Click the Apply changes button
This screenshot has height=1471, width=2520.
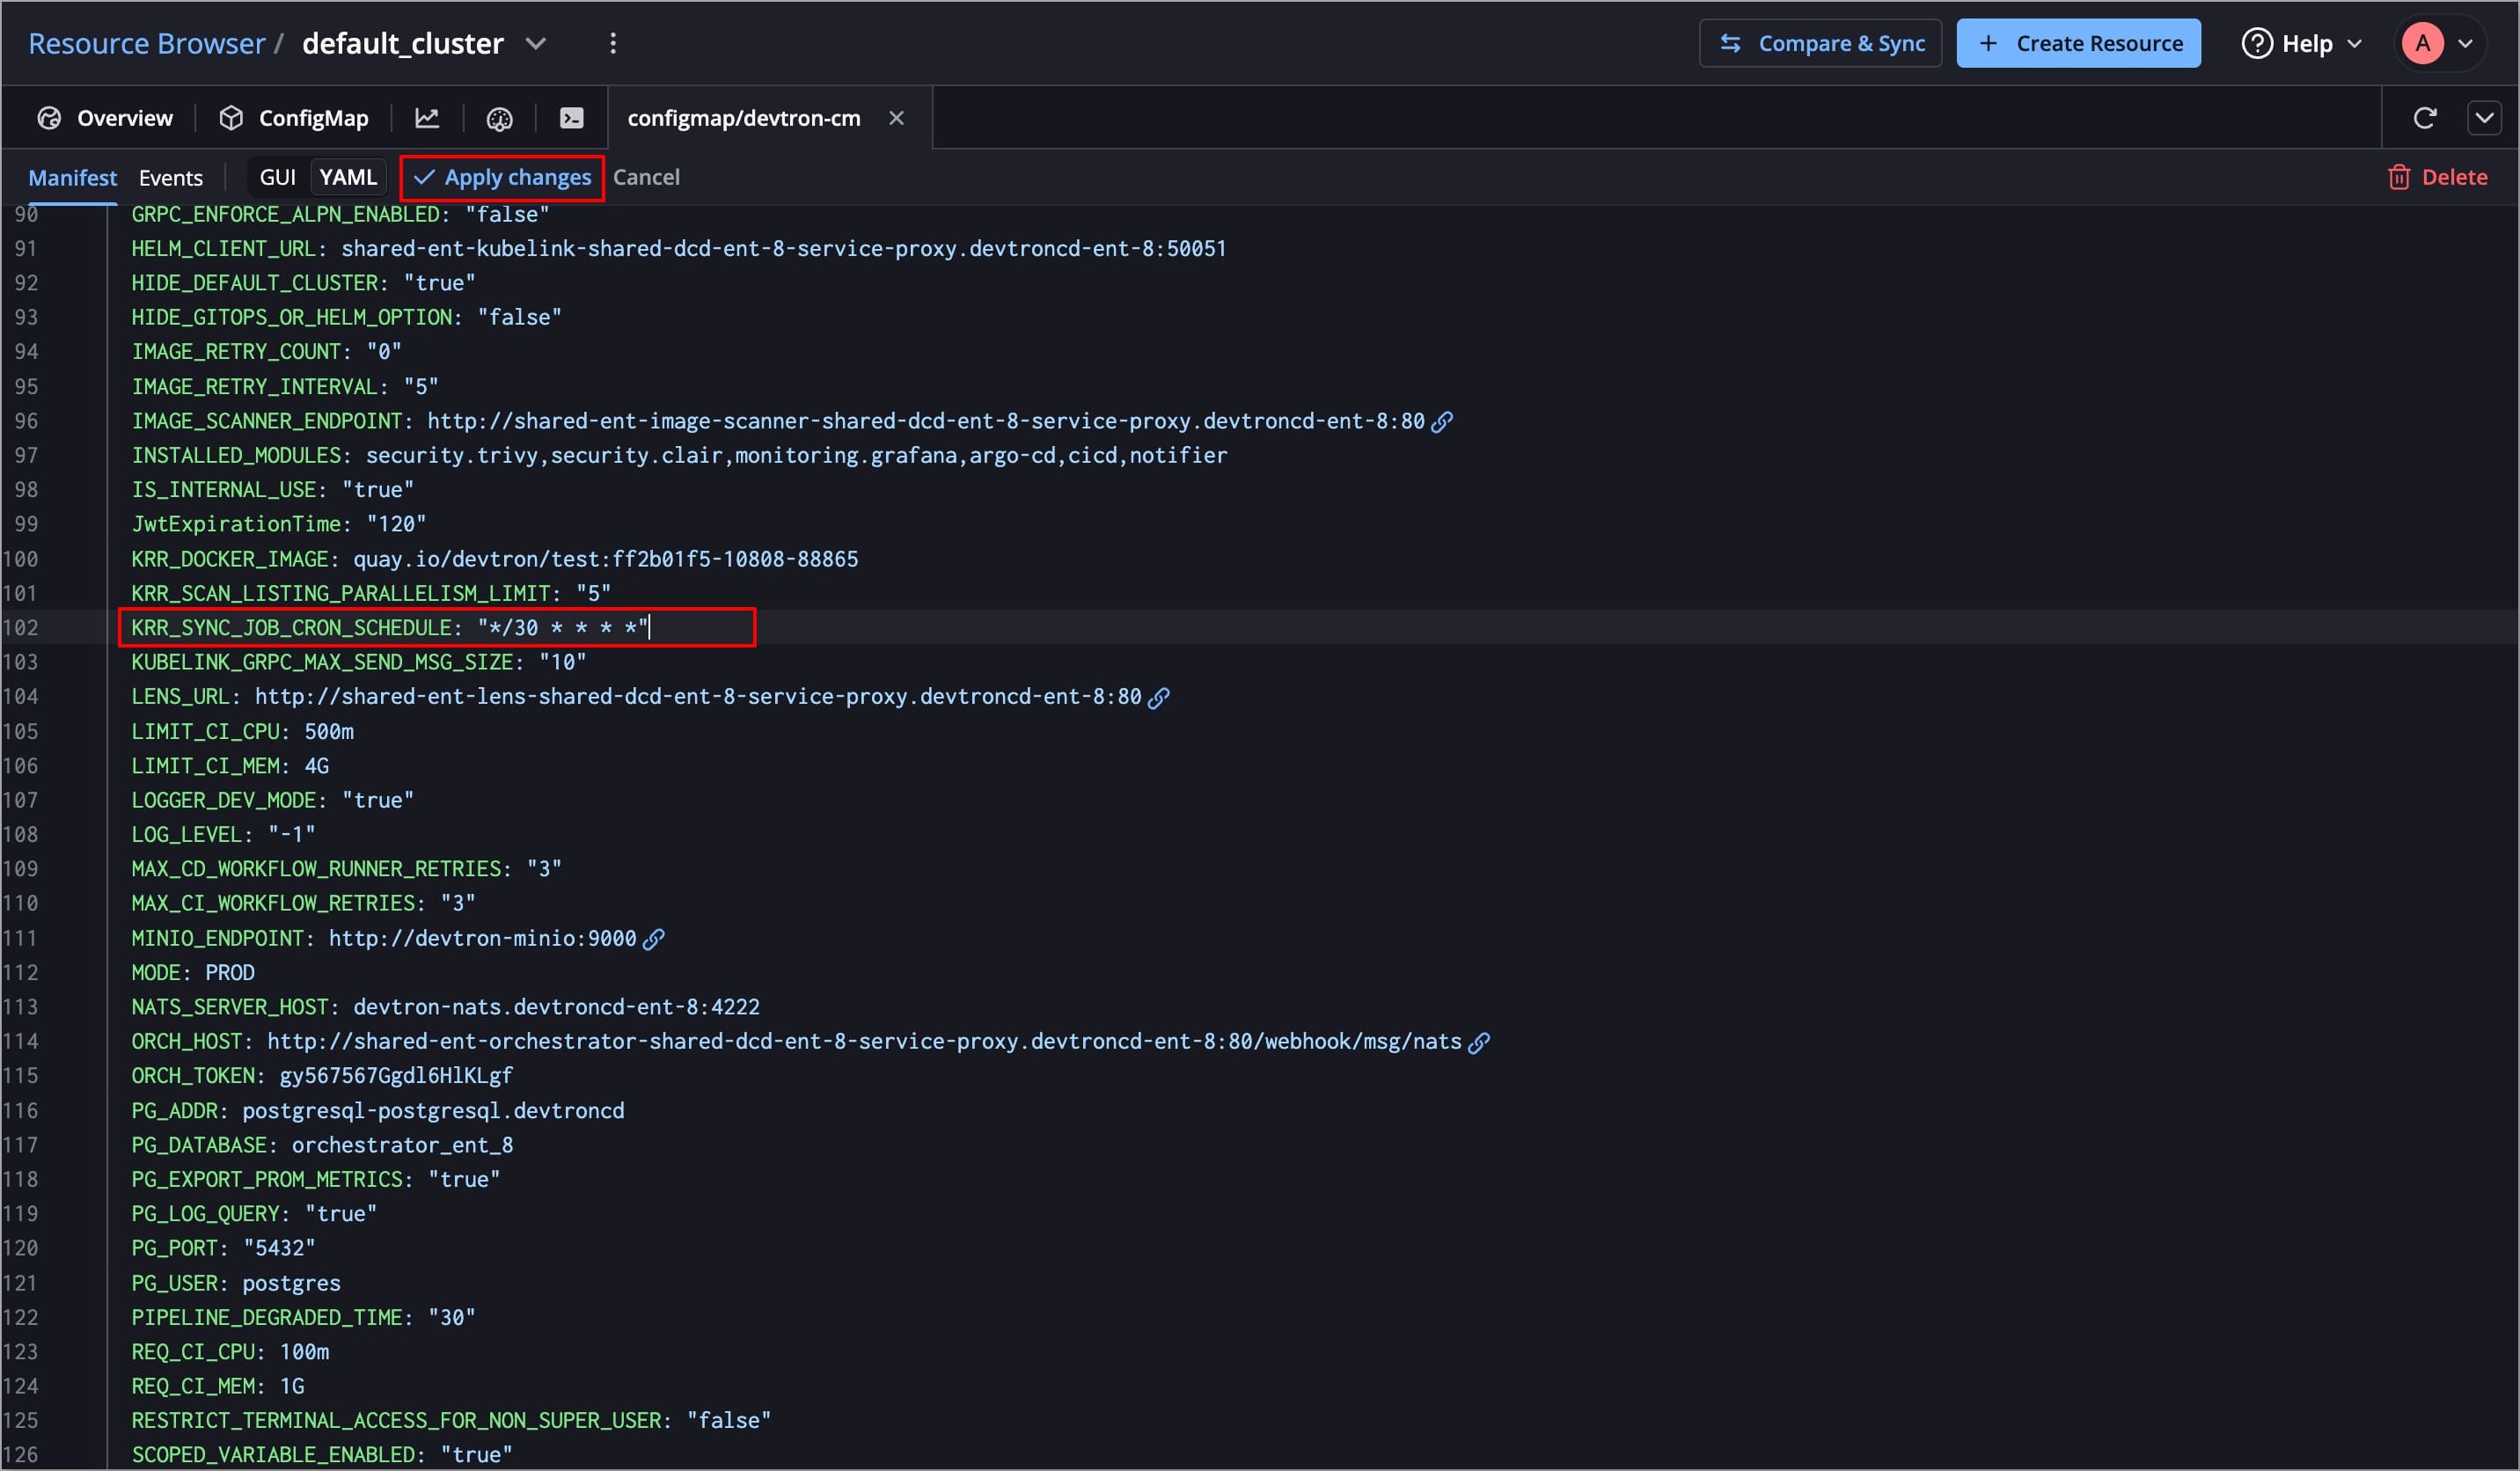pyautogui.click(x=502, y=177)
